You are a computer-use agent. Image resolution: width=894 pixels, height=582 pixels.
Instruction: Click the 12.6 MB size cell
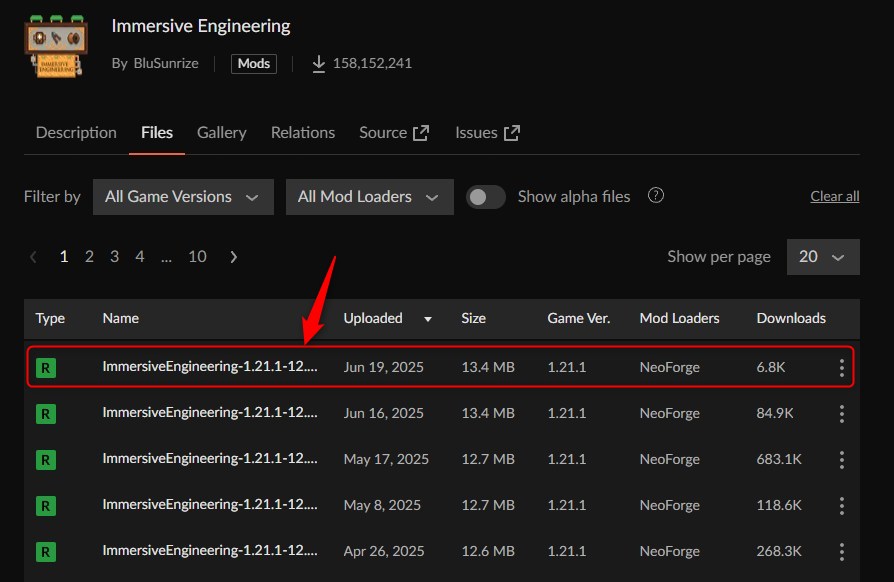click(x=488, y=552)
